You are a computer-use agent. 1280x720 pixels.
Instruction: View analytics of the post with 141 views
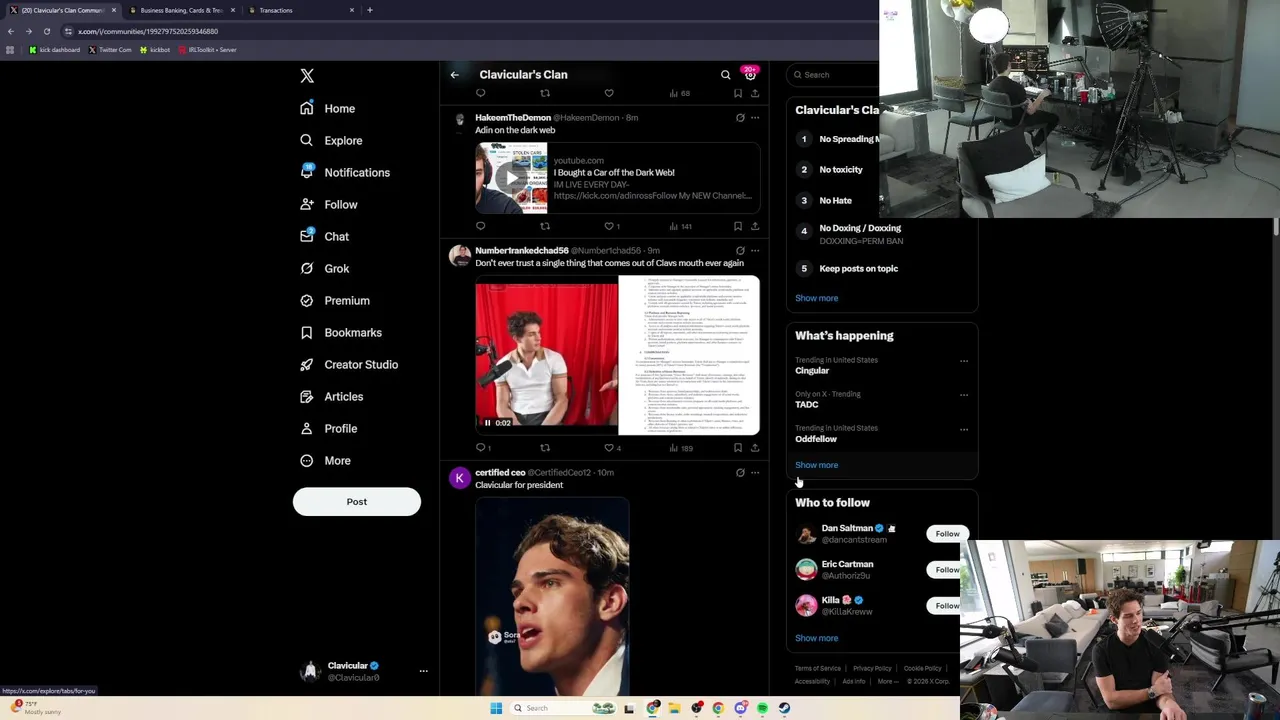click(681, 226)
